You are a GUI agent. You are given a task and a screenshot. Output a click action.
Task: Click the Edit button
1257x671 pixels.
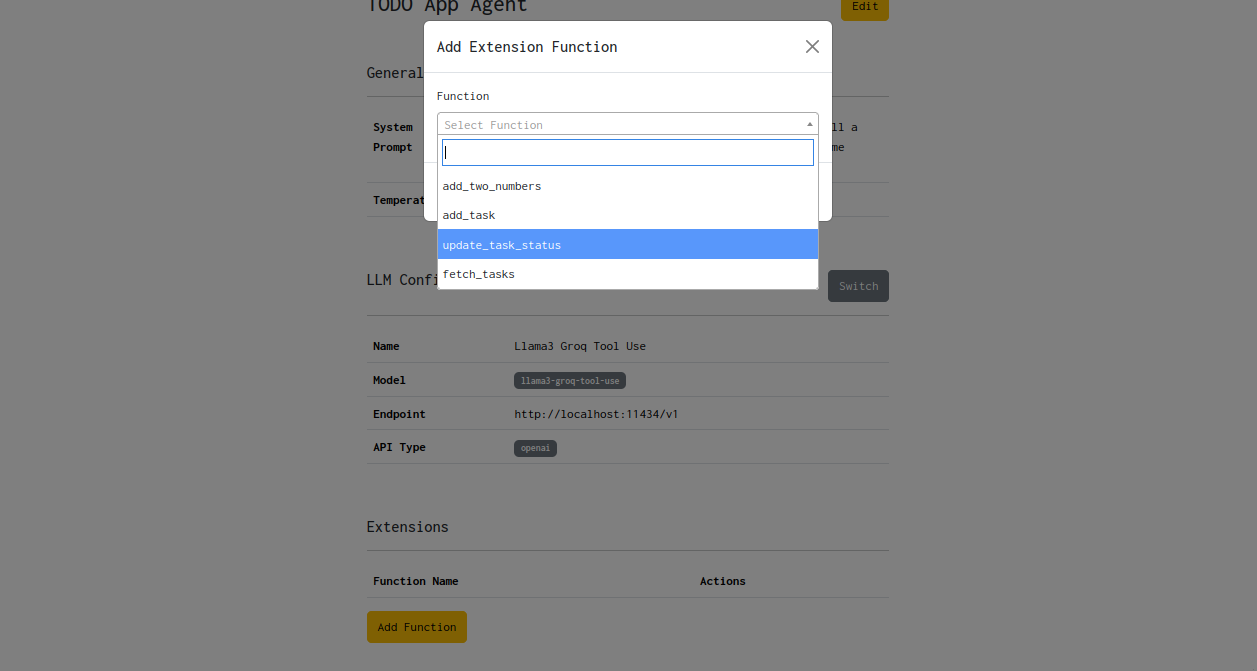click(863, 7)
